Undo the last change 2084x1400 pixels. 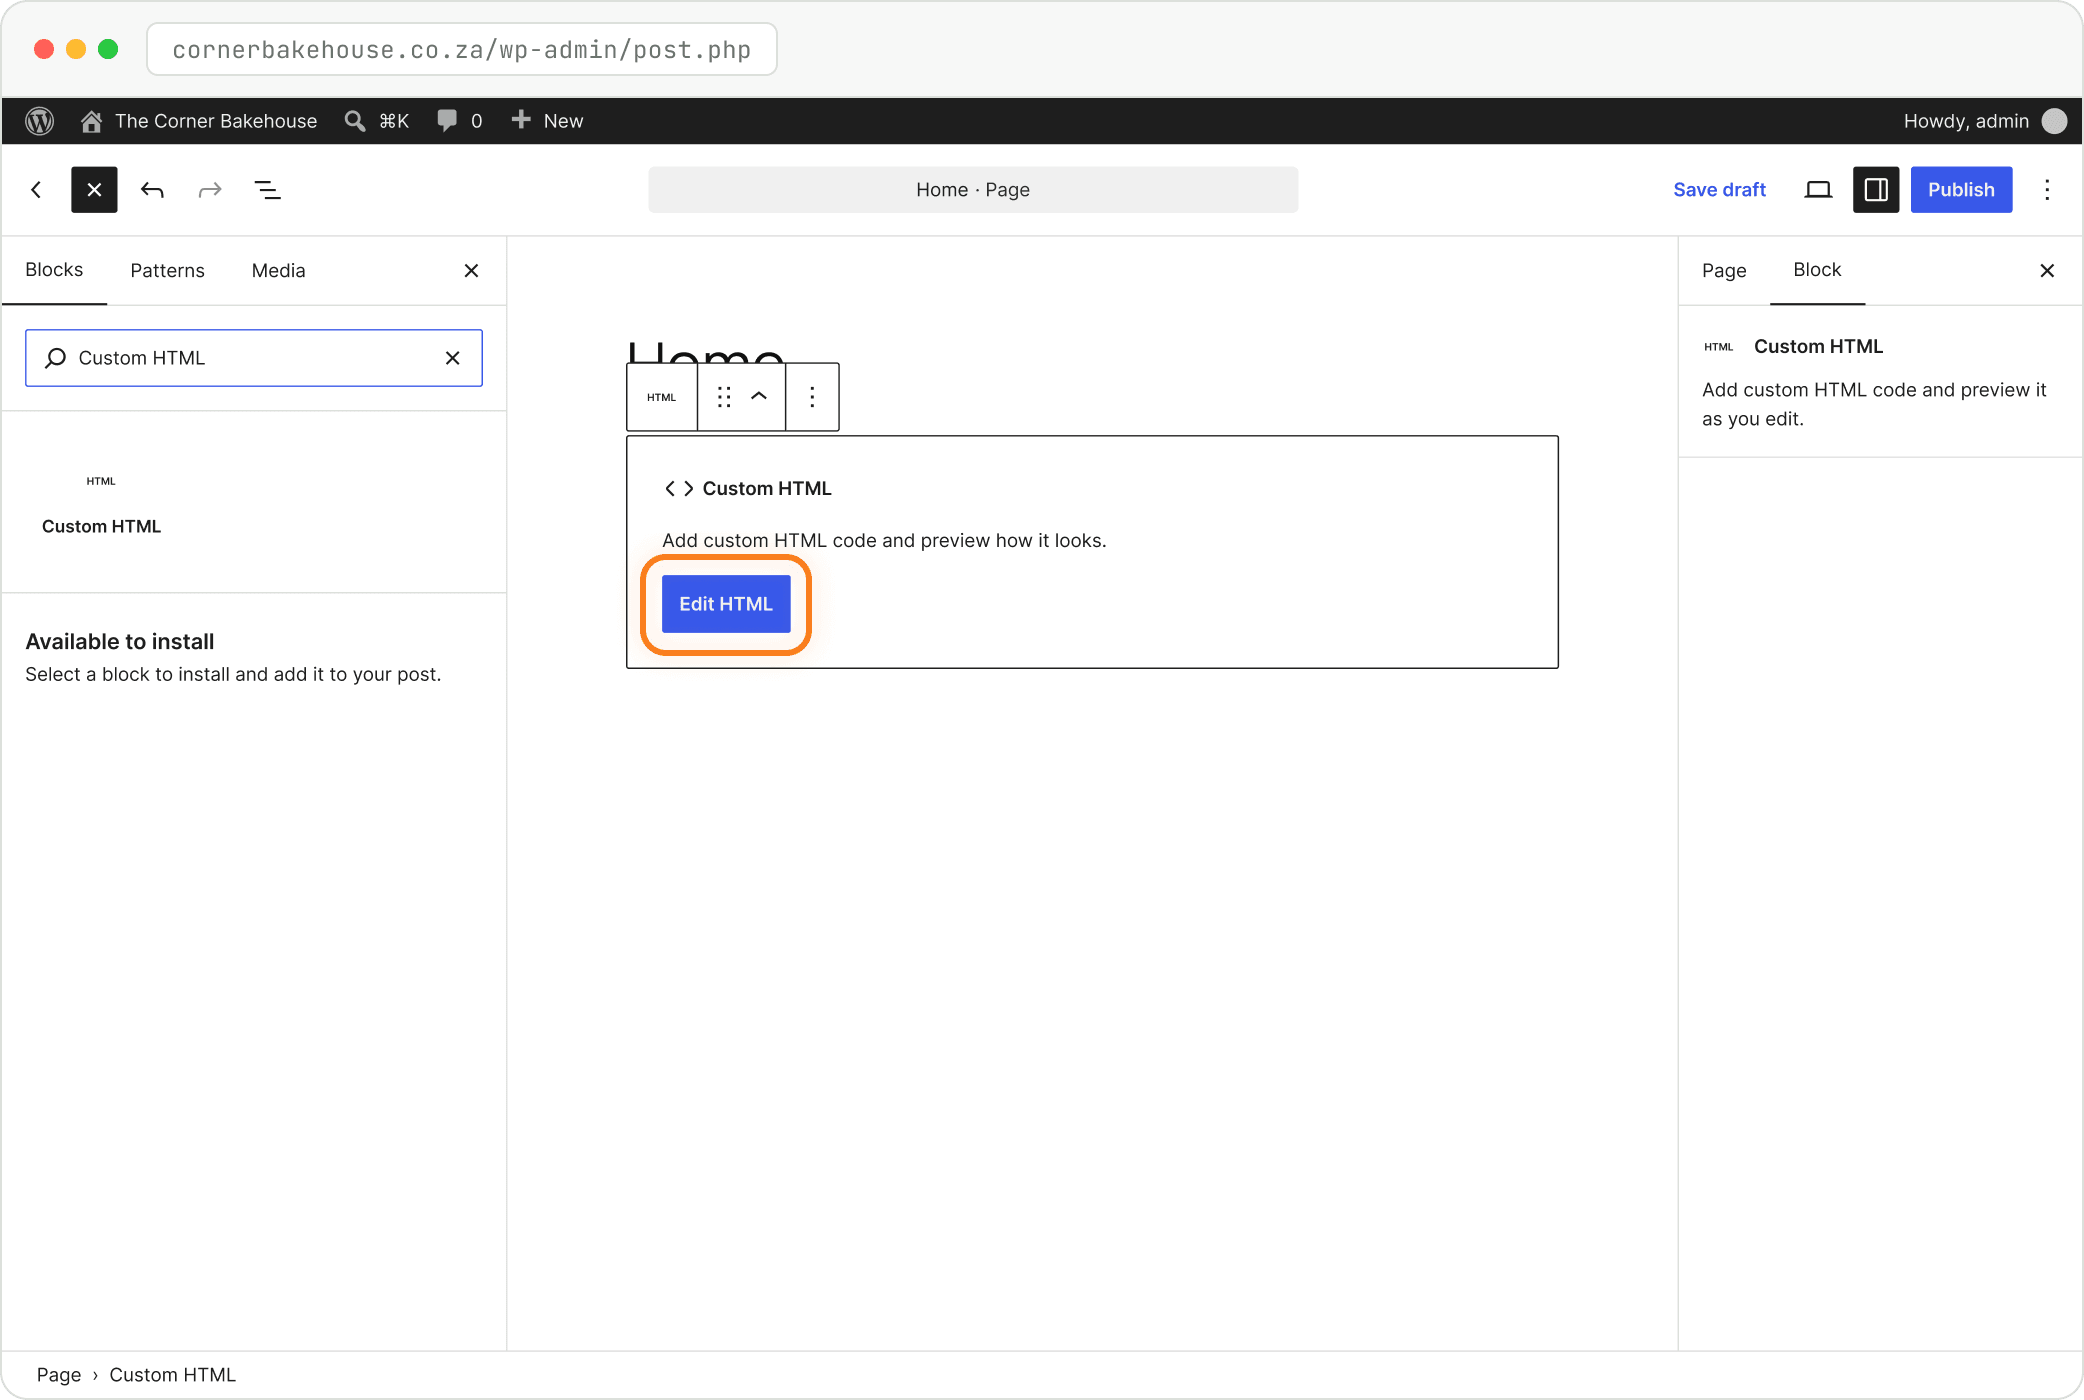(x=152, y=190)
